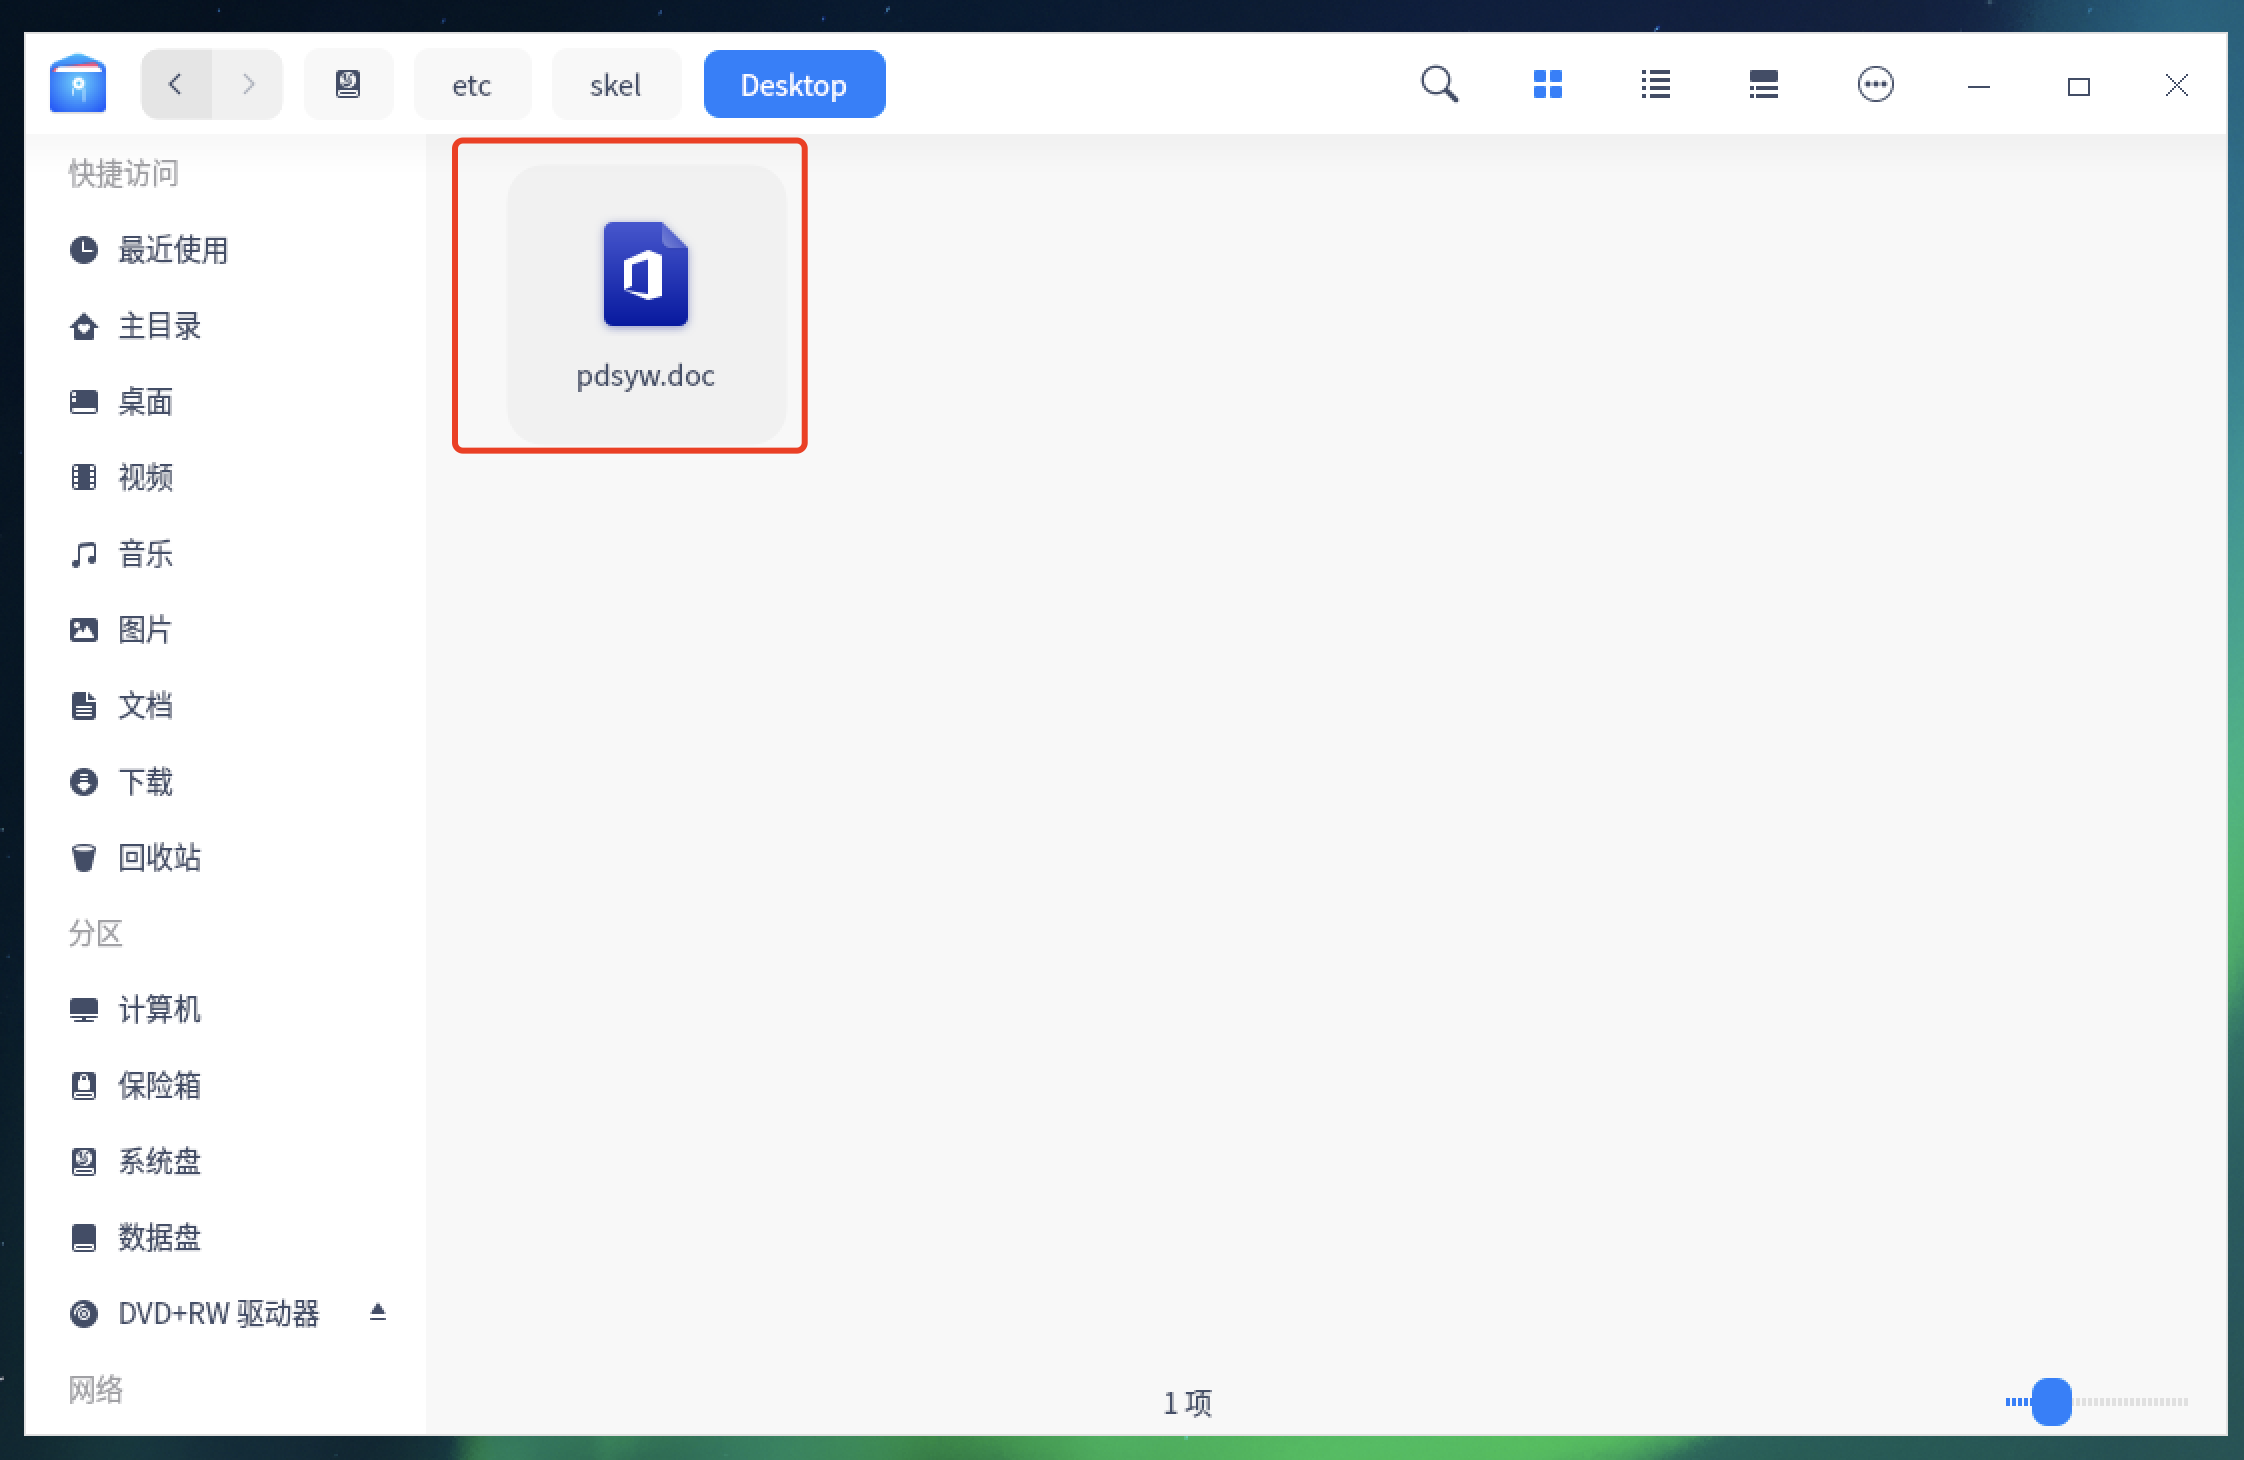
Task: Click the music note icon beside 音乐
Action: pos(84,554)
